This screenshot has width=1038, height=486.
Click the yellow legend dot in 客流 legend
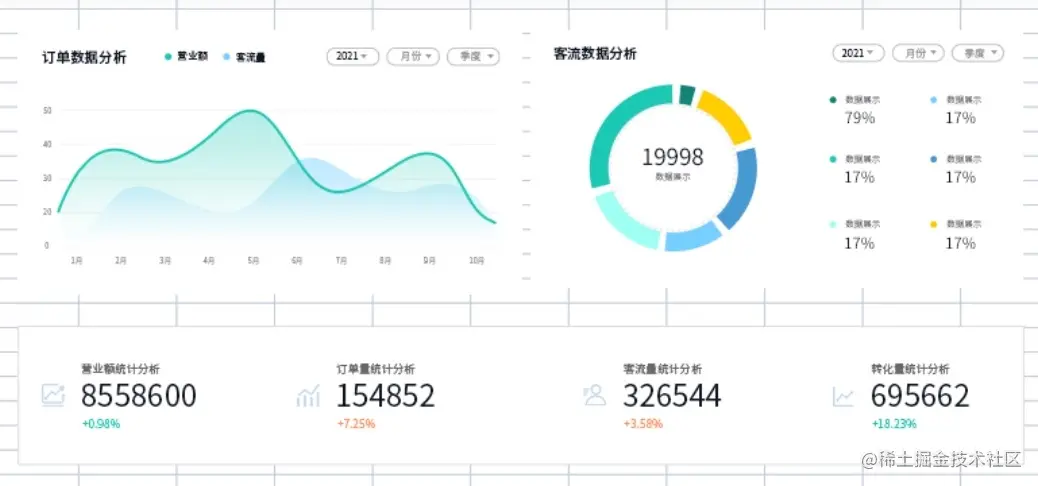pyautogui.click(x=934, y=225)
